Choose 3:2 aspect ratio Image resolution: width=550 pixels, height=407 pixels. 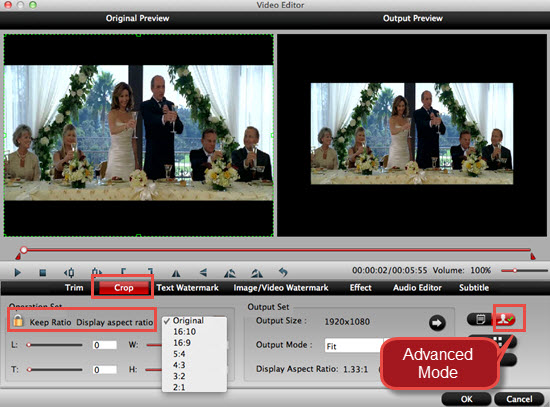click(x=194, y=376)
